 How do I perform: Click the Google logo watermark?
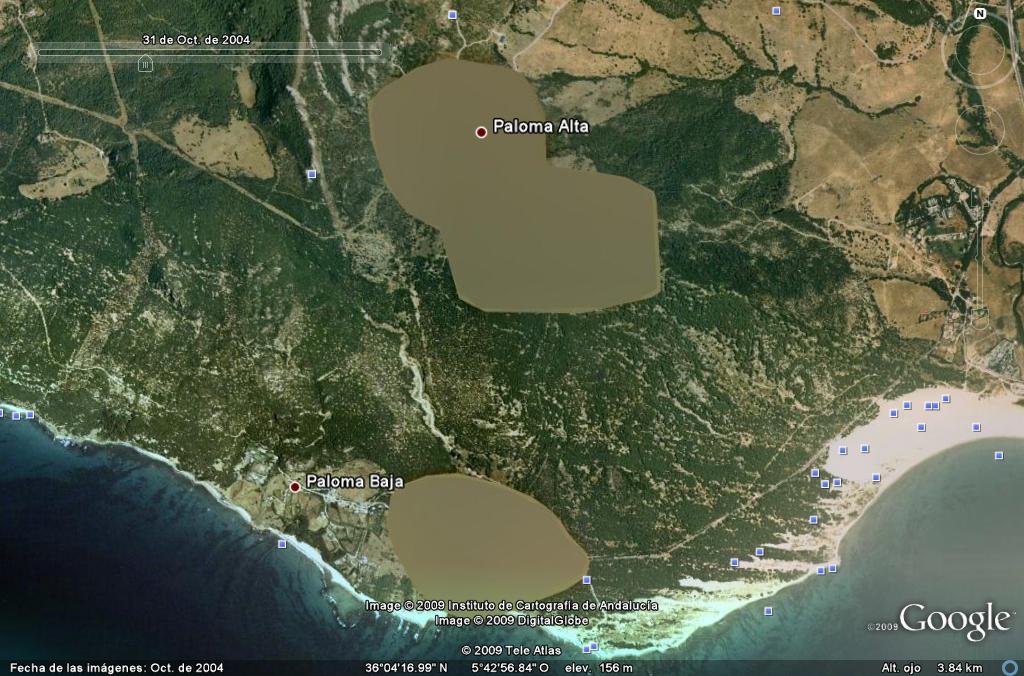tap(954, 621)
